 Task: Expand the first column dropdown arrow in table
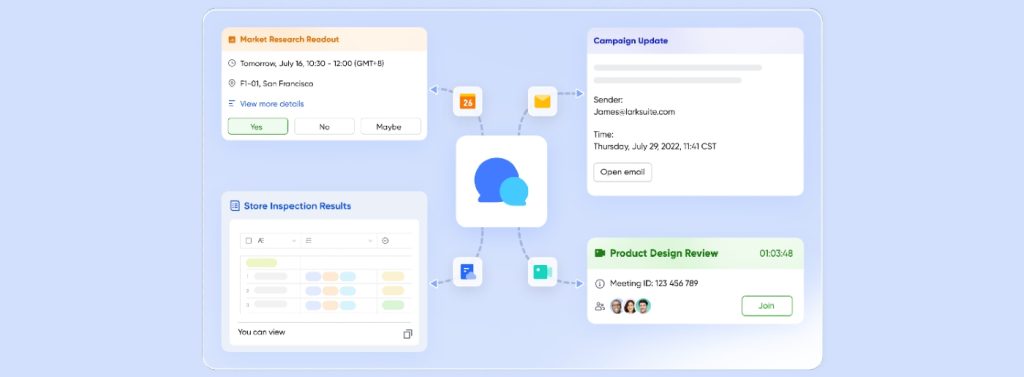point(294,240)
